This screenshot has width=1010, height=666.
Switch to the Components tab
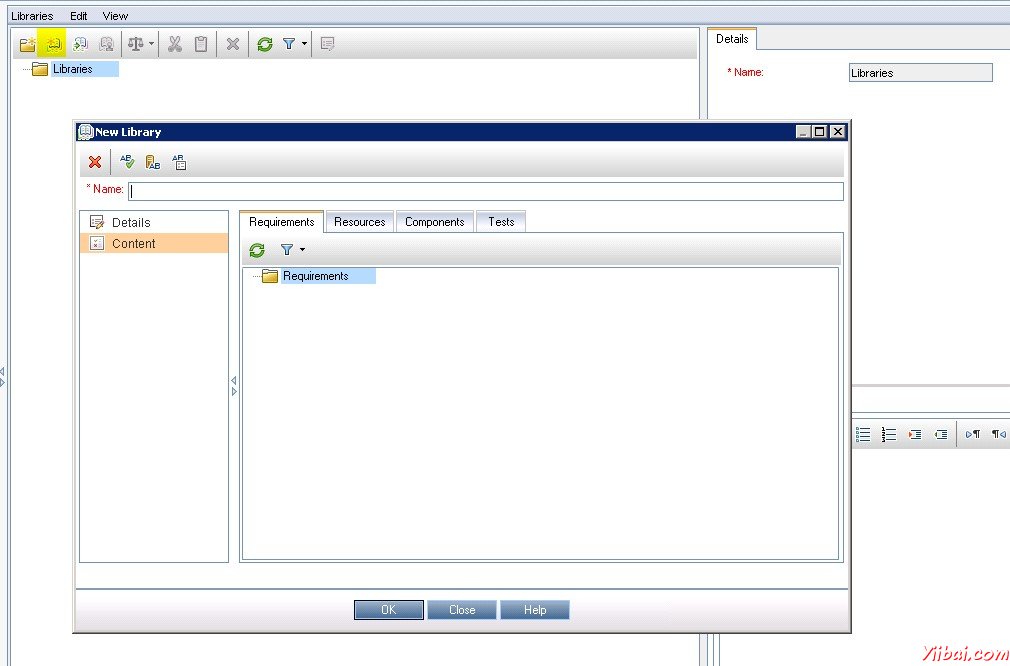pyautogui.click(x=434, y=222)
